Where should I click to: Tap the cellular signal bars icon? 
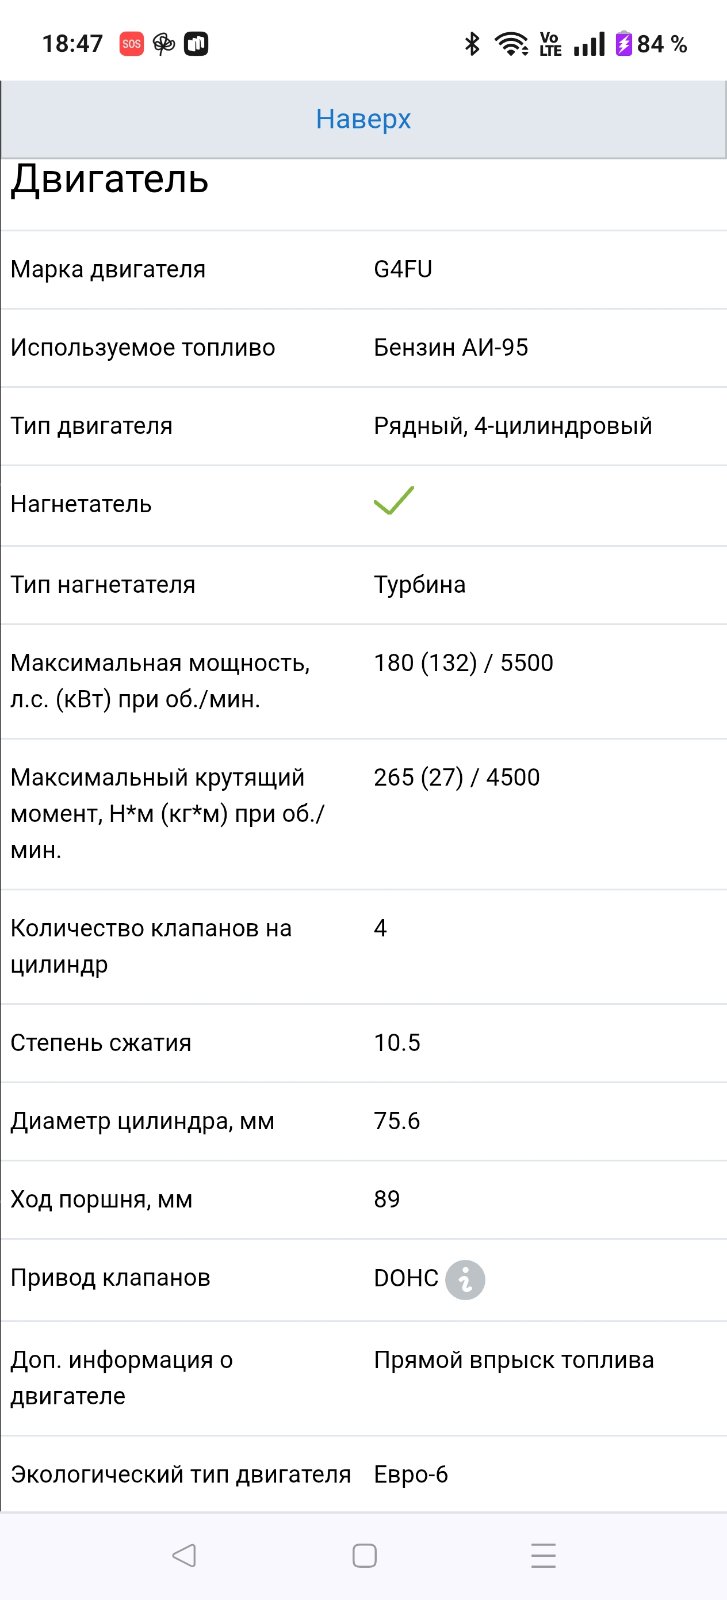click(x=589, y=44)
